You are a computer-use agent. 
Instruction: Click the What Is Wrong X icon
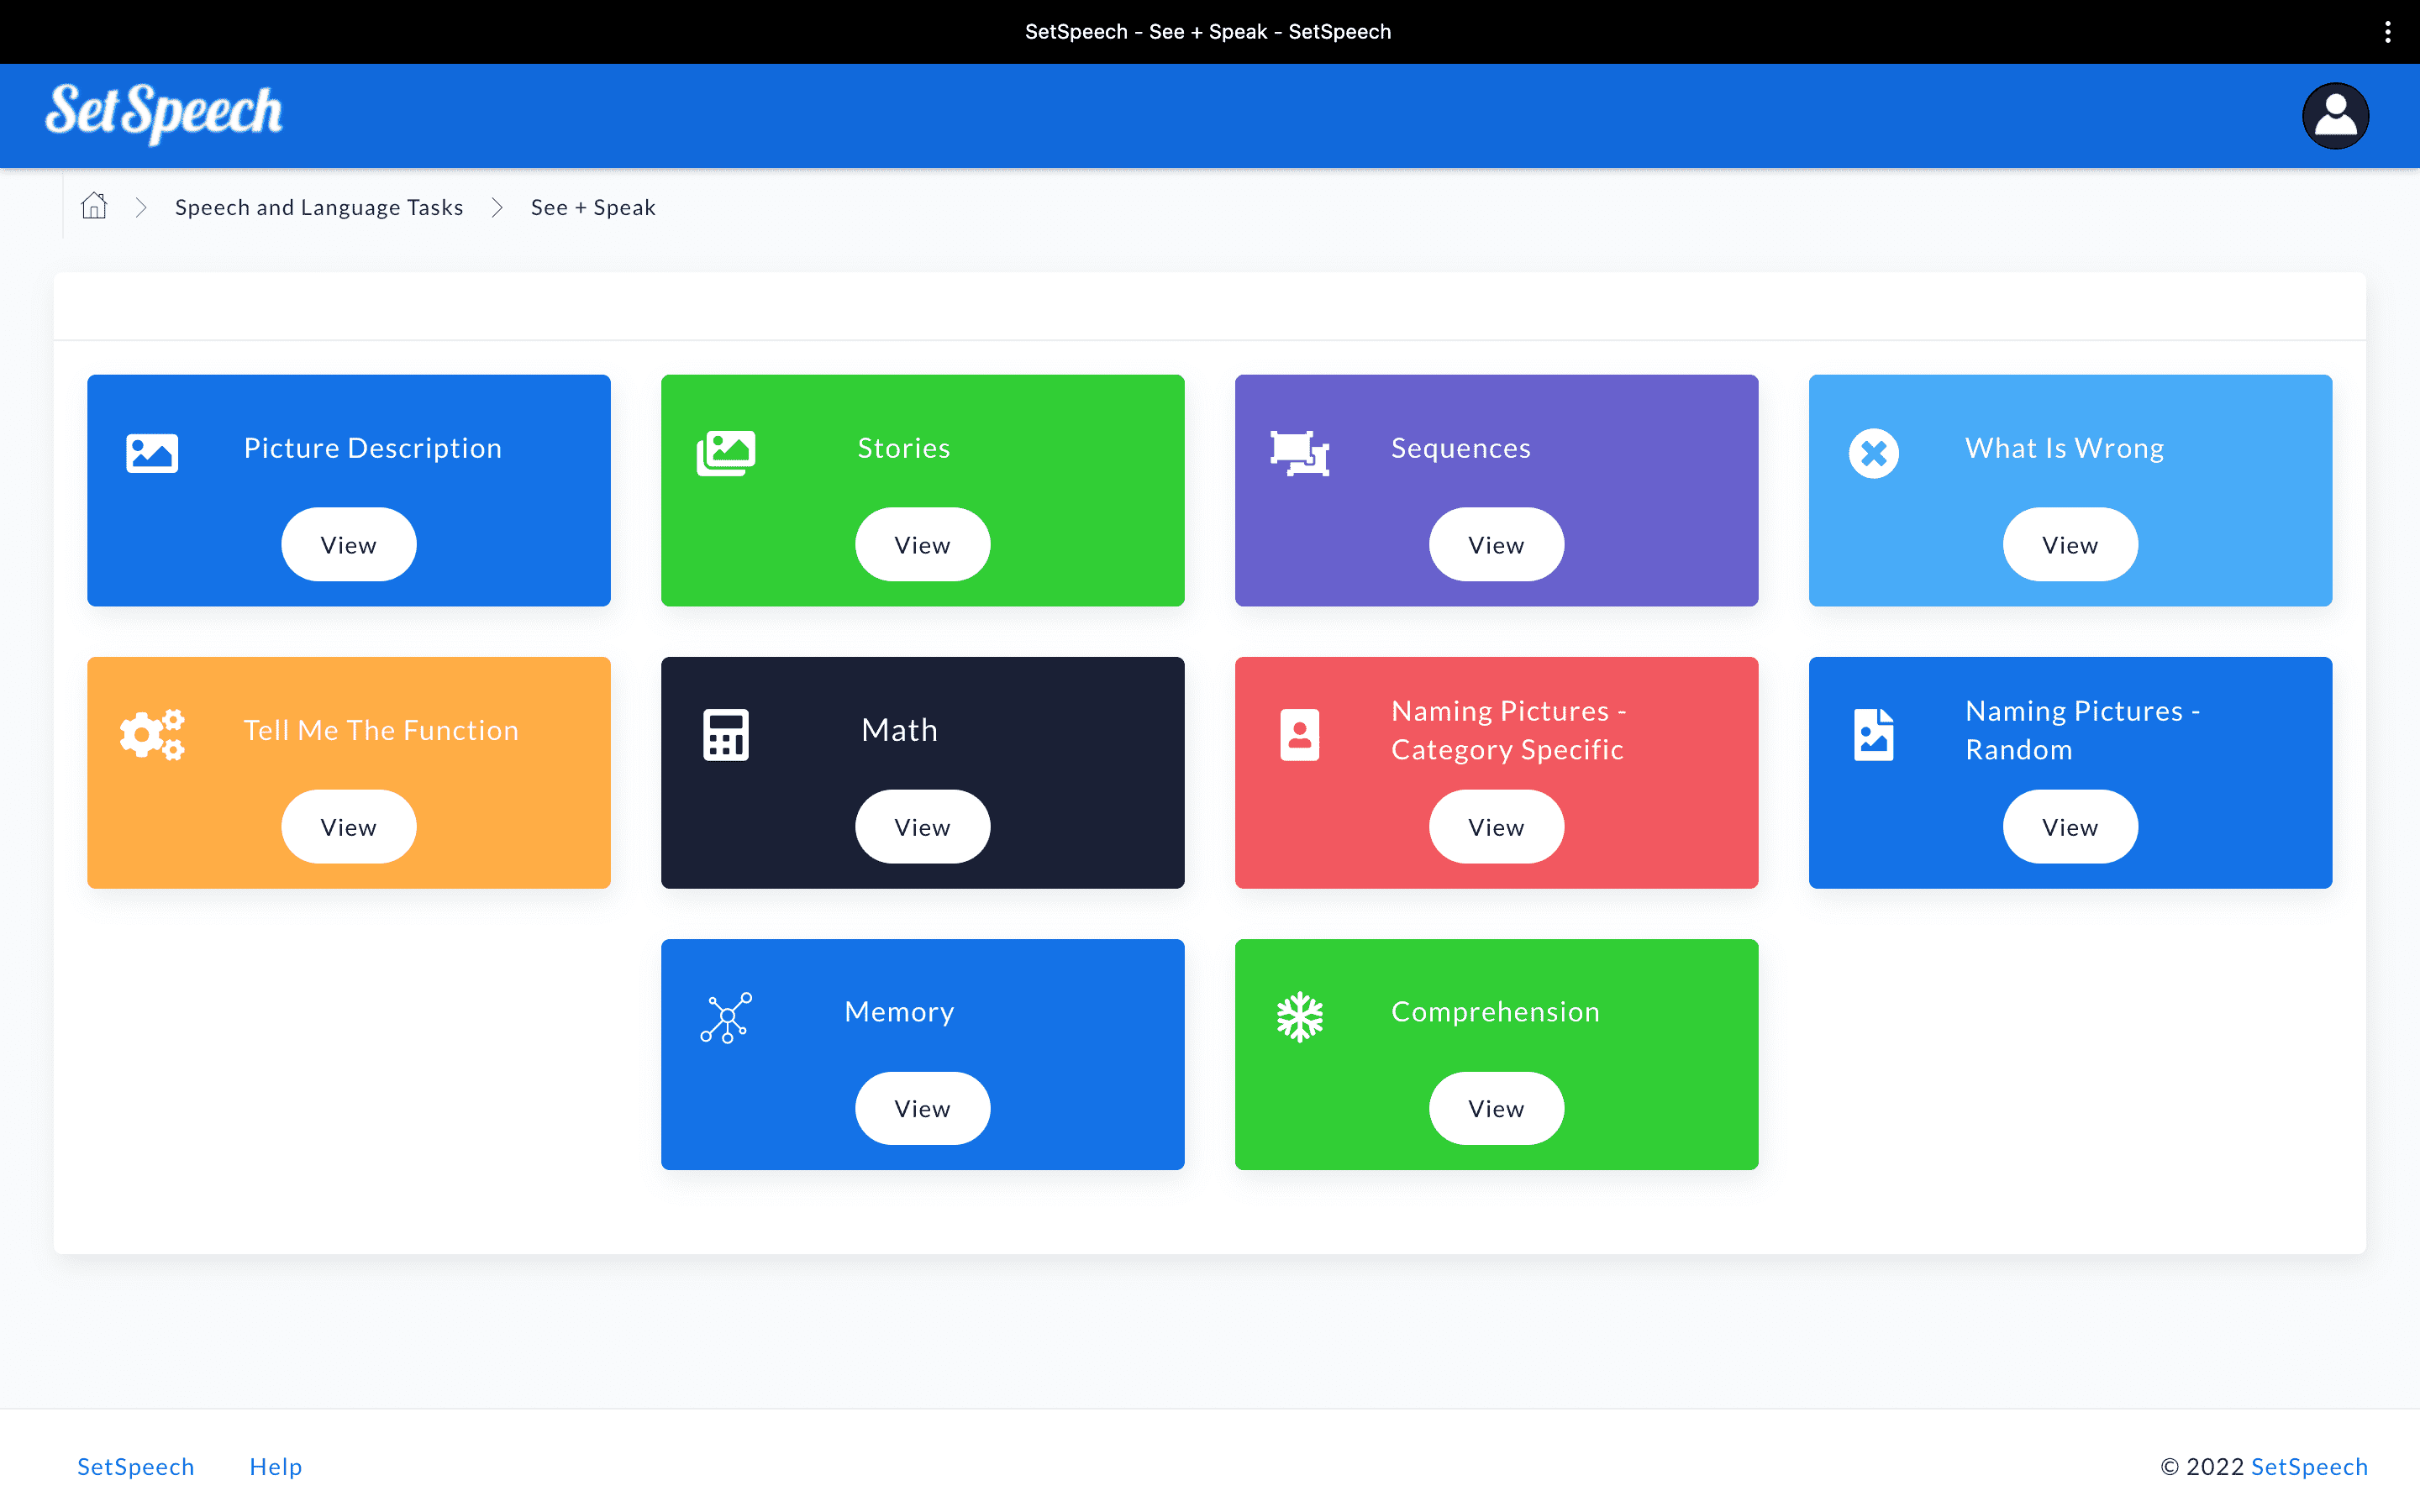coord(1873,453)
